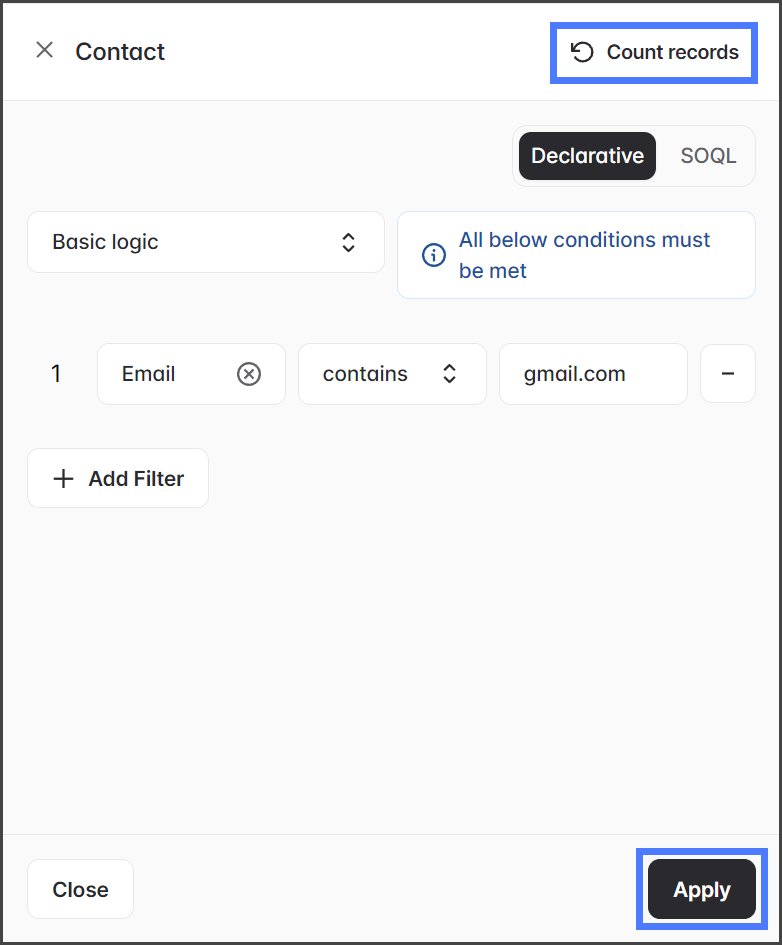Image resolution: width=782 pixels, height=945 pixels.
Task: Click the up-down chevron in Basic logic box
Action: coord(348,242)
